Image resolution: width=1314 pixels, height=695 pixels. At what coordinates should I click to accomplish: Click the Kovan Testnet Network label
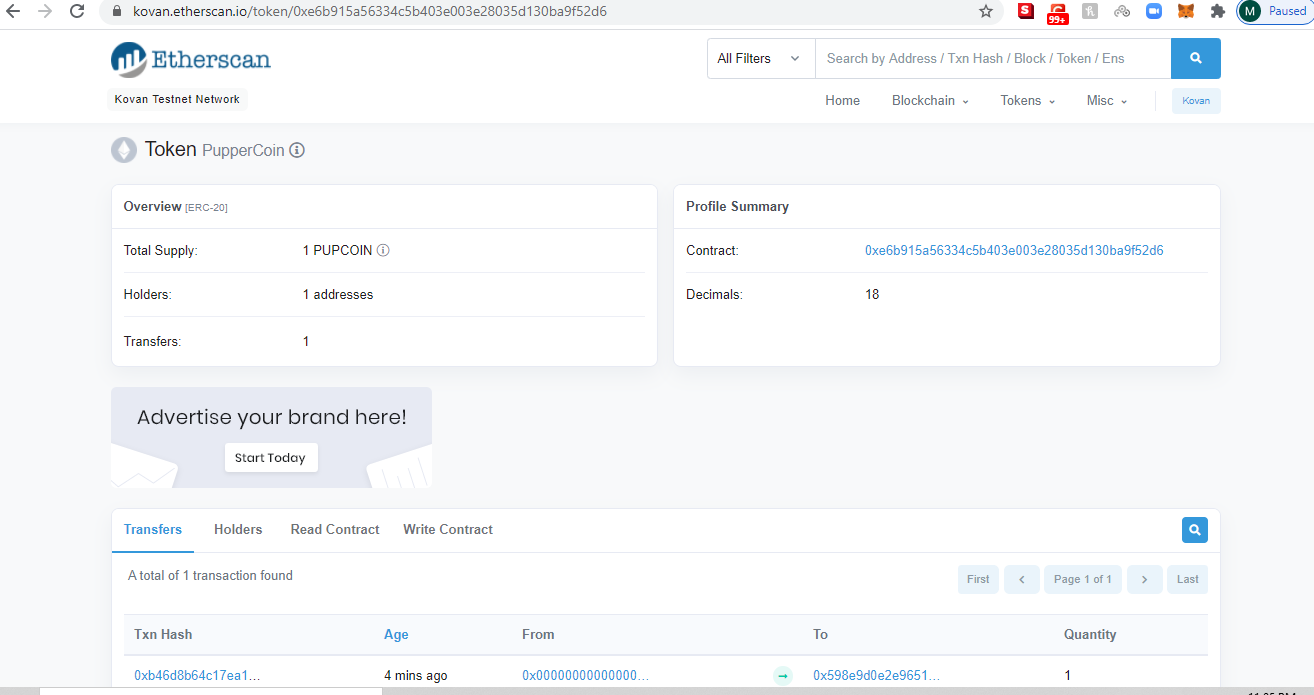coord(177,100)
